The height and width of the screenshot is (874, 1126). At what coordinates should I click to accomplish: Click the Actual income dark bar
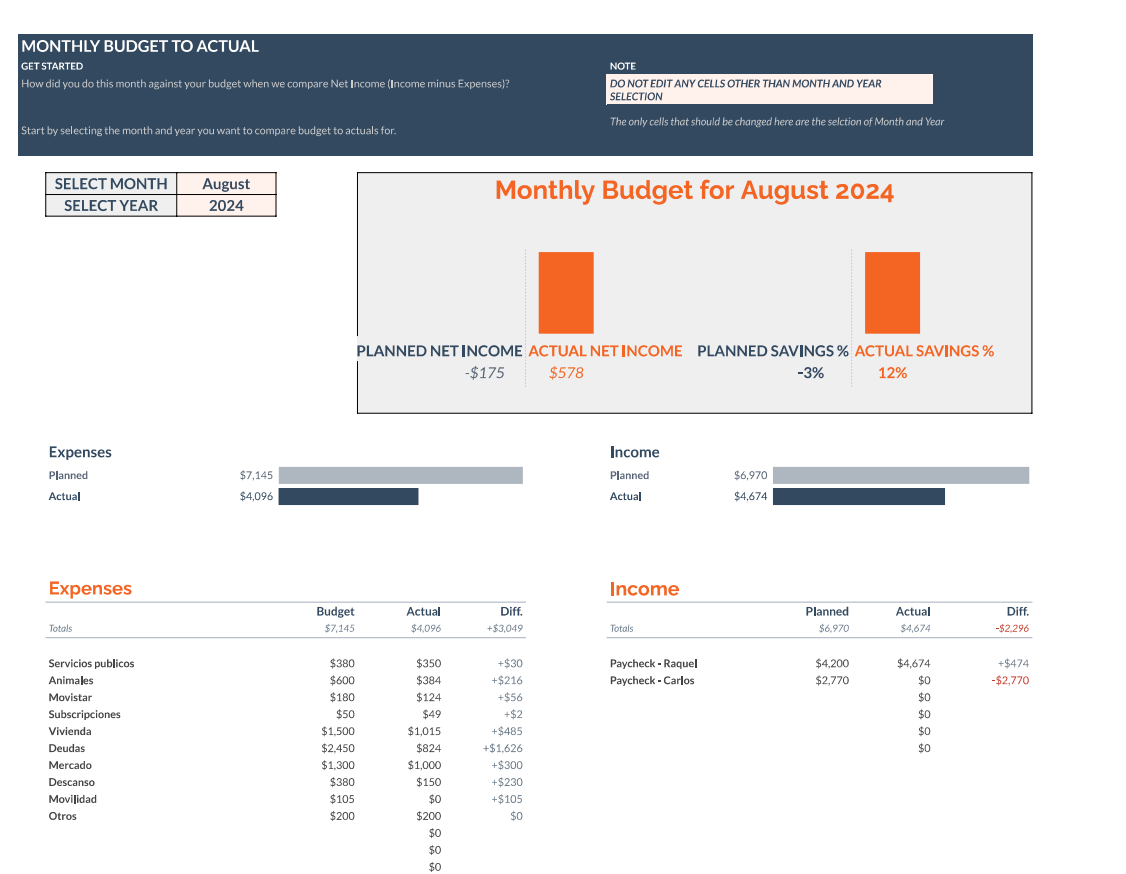click(859, 496)
